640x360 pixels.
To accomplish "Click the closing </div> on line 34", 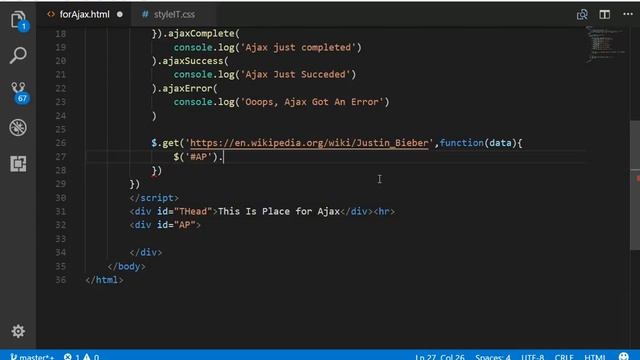I will tap(146, 252).
